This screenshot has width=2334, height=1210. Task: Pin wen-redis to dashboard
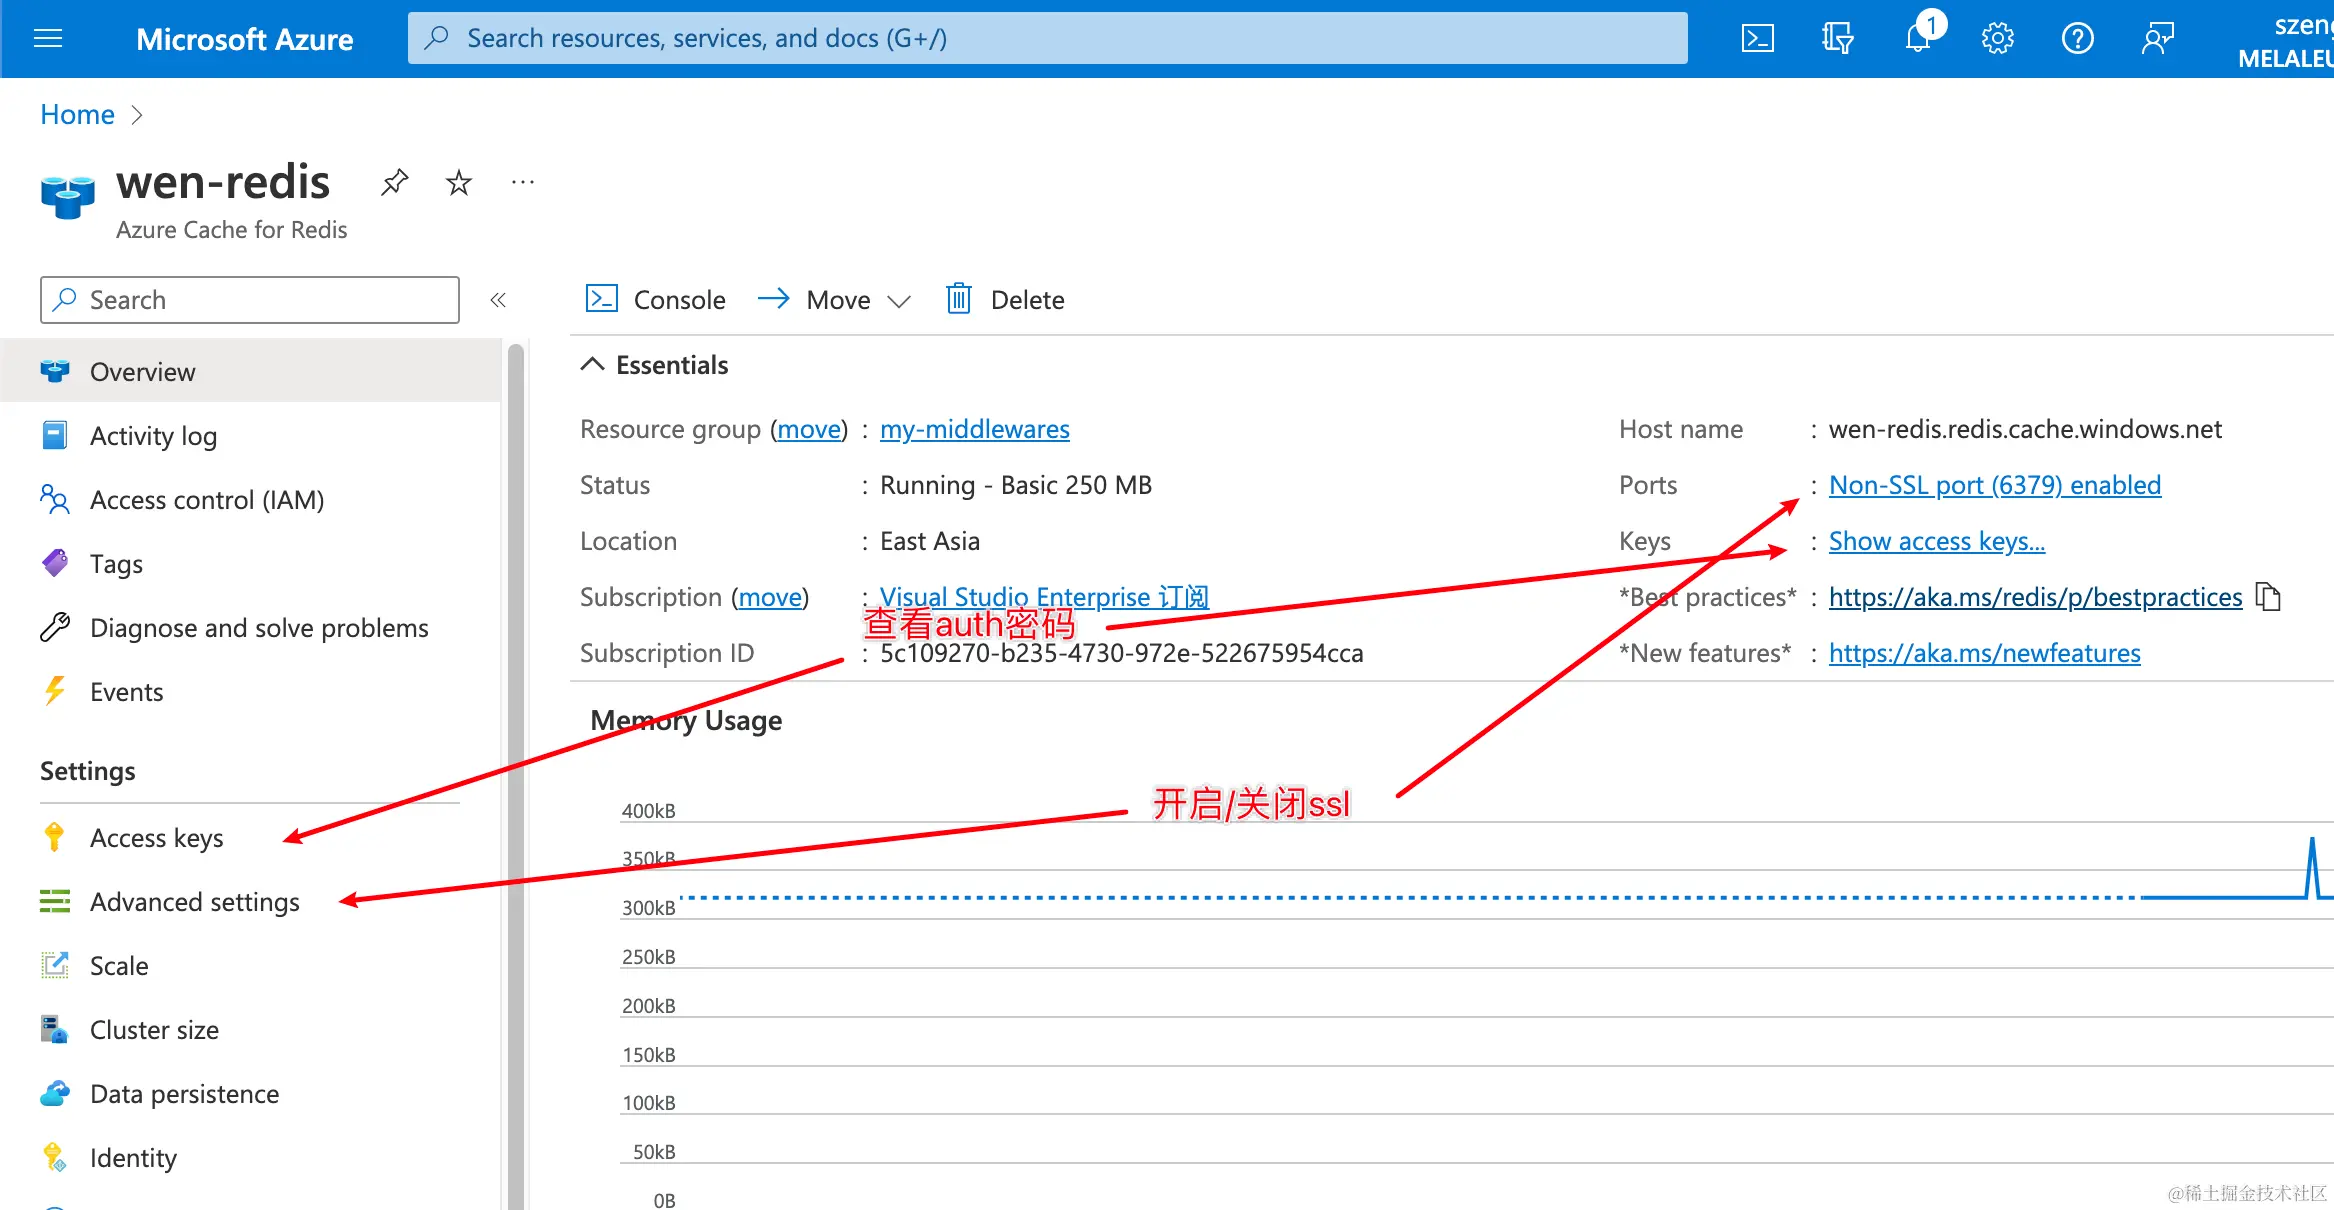[x=395, y=183]
